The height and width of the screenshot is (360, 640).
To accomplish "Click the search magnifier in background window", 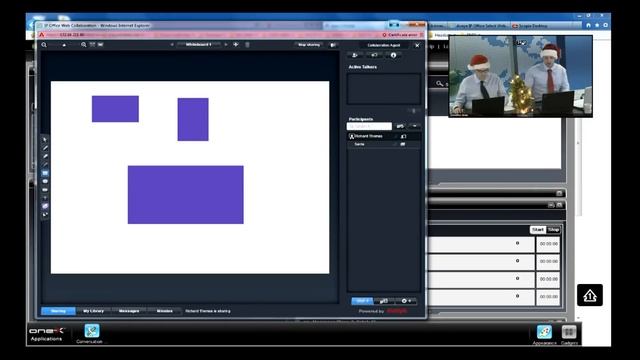I will click(x=439, y=84).
